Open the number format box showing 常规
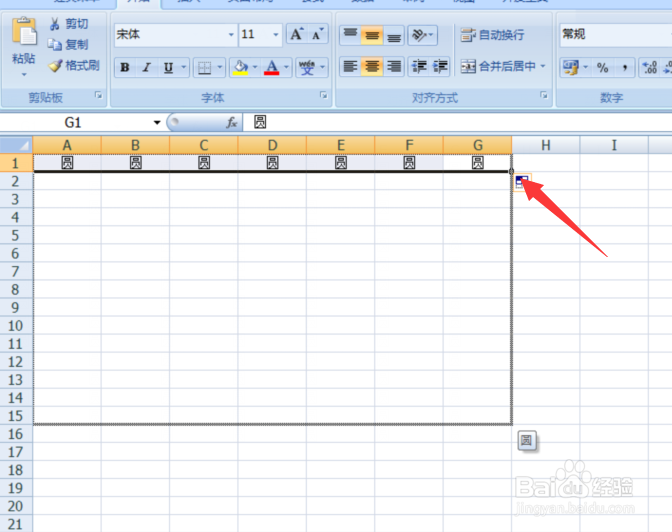 [615, 34]
